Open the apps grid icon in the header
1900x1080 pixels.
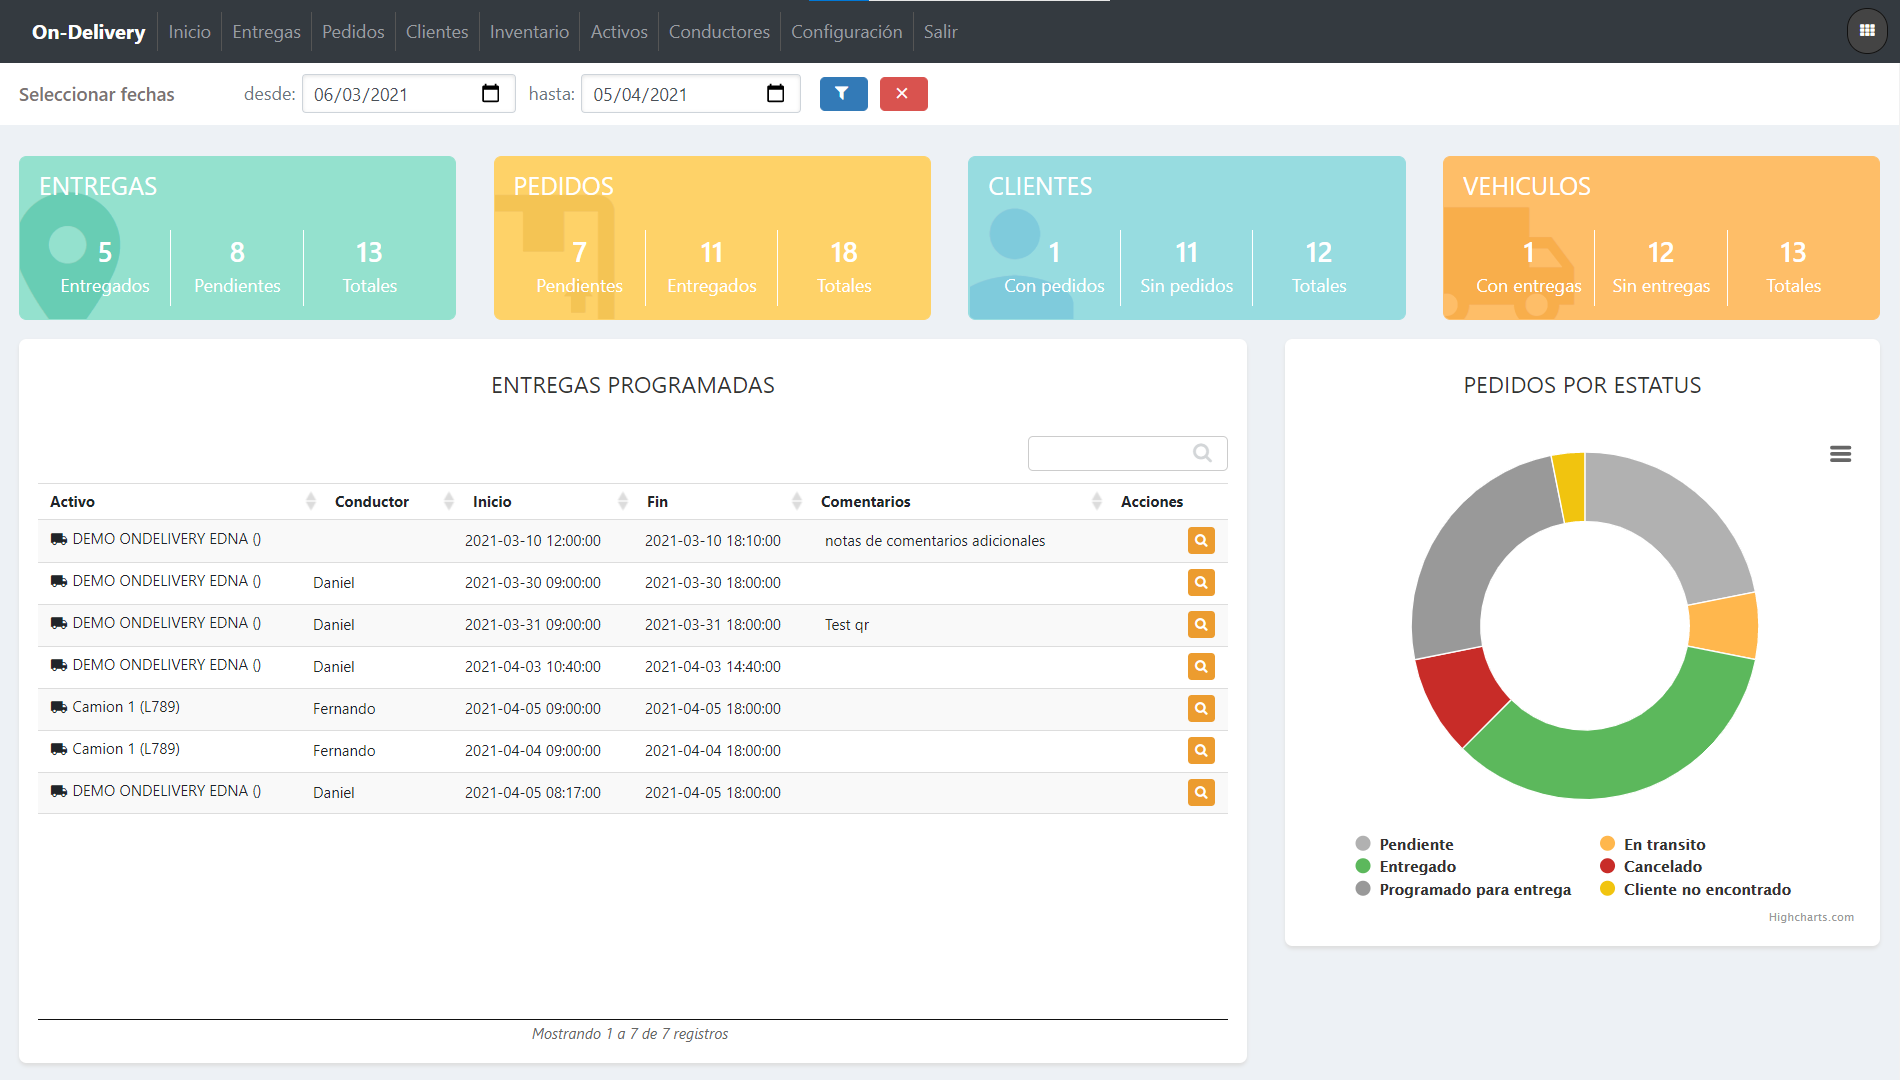(1866, 31)
